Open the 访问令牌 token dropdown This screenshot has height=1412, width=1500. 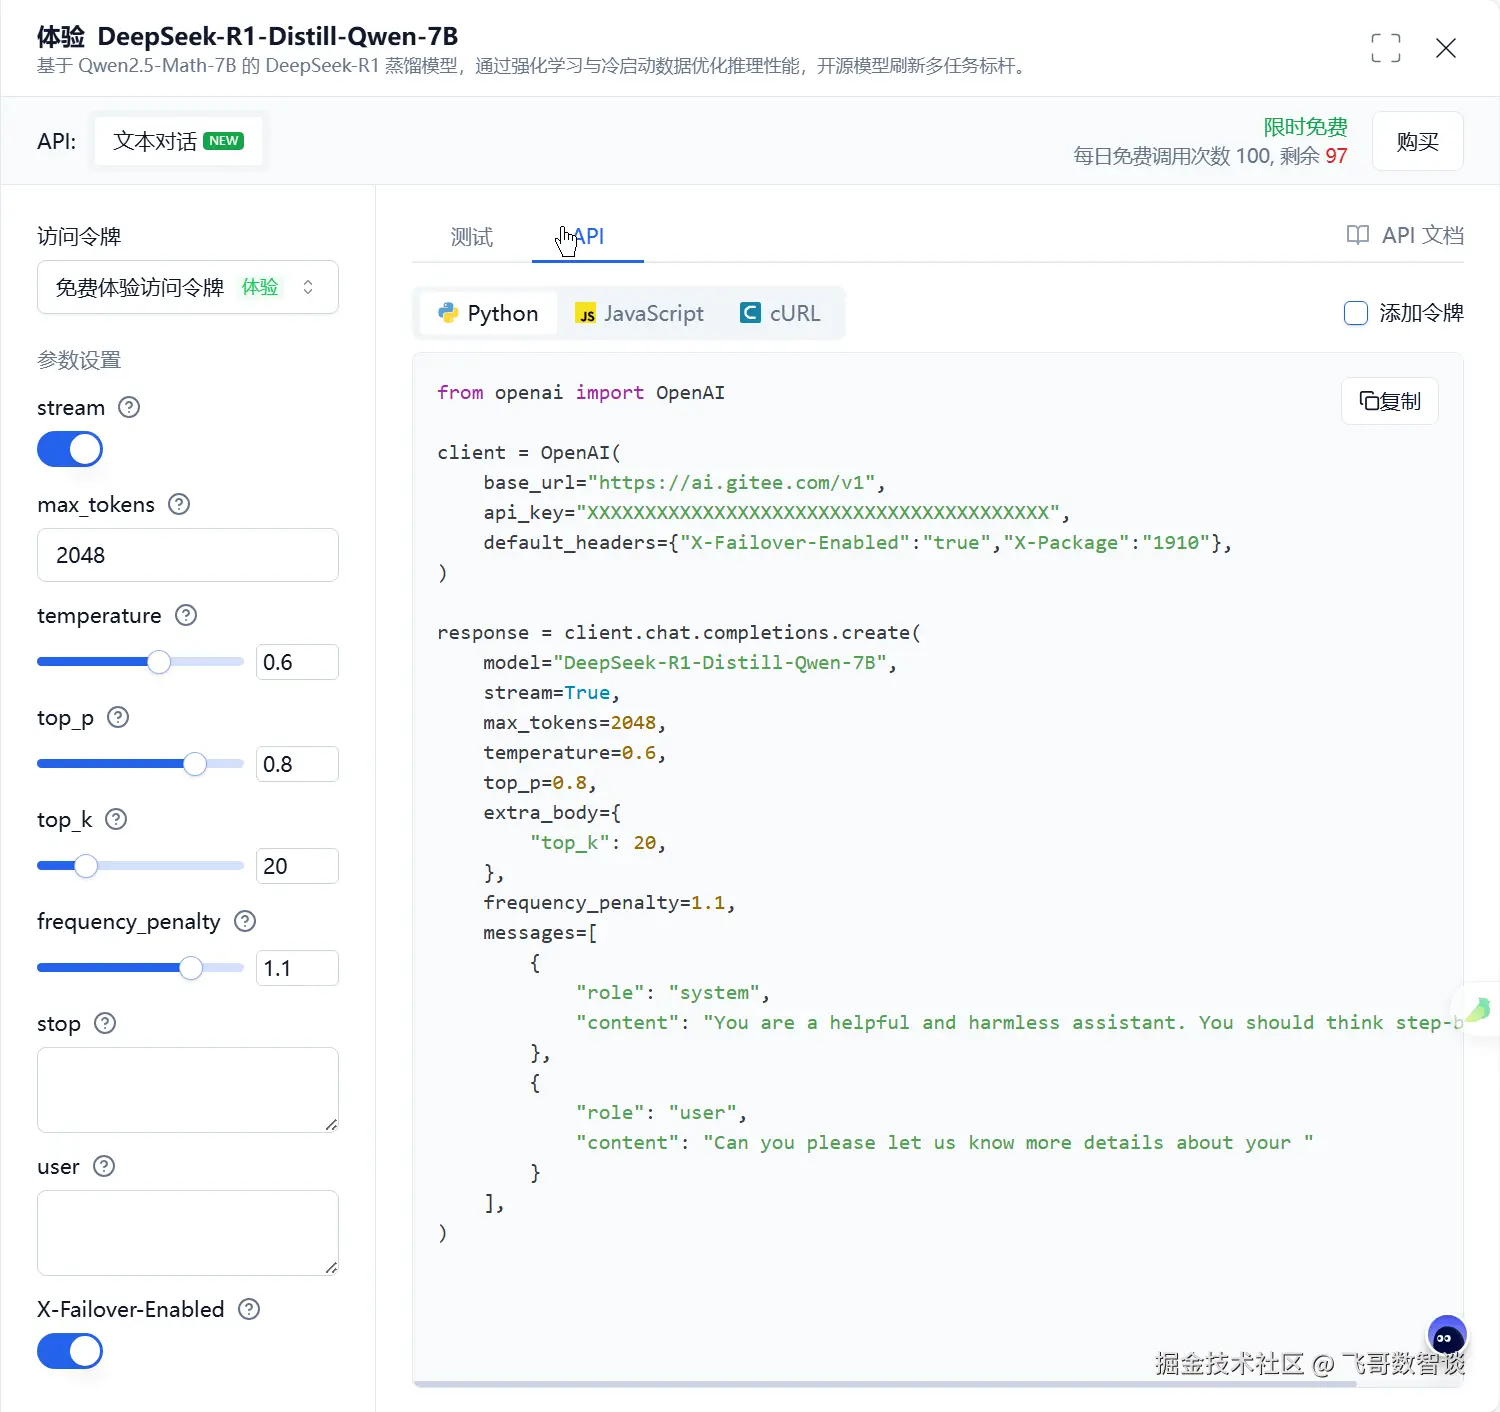(x=188, y=287)
